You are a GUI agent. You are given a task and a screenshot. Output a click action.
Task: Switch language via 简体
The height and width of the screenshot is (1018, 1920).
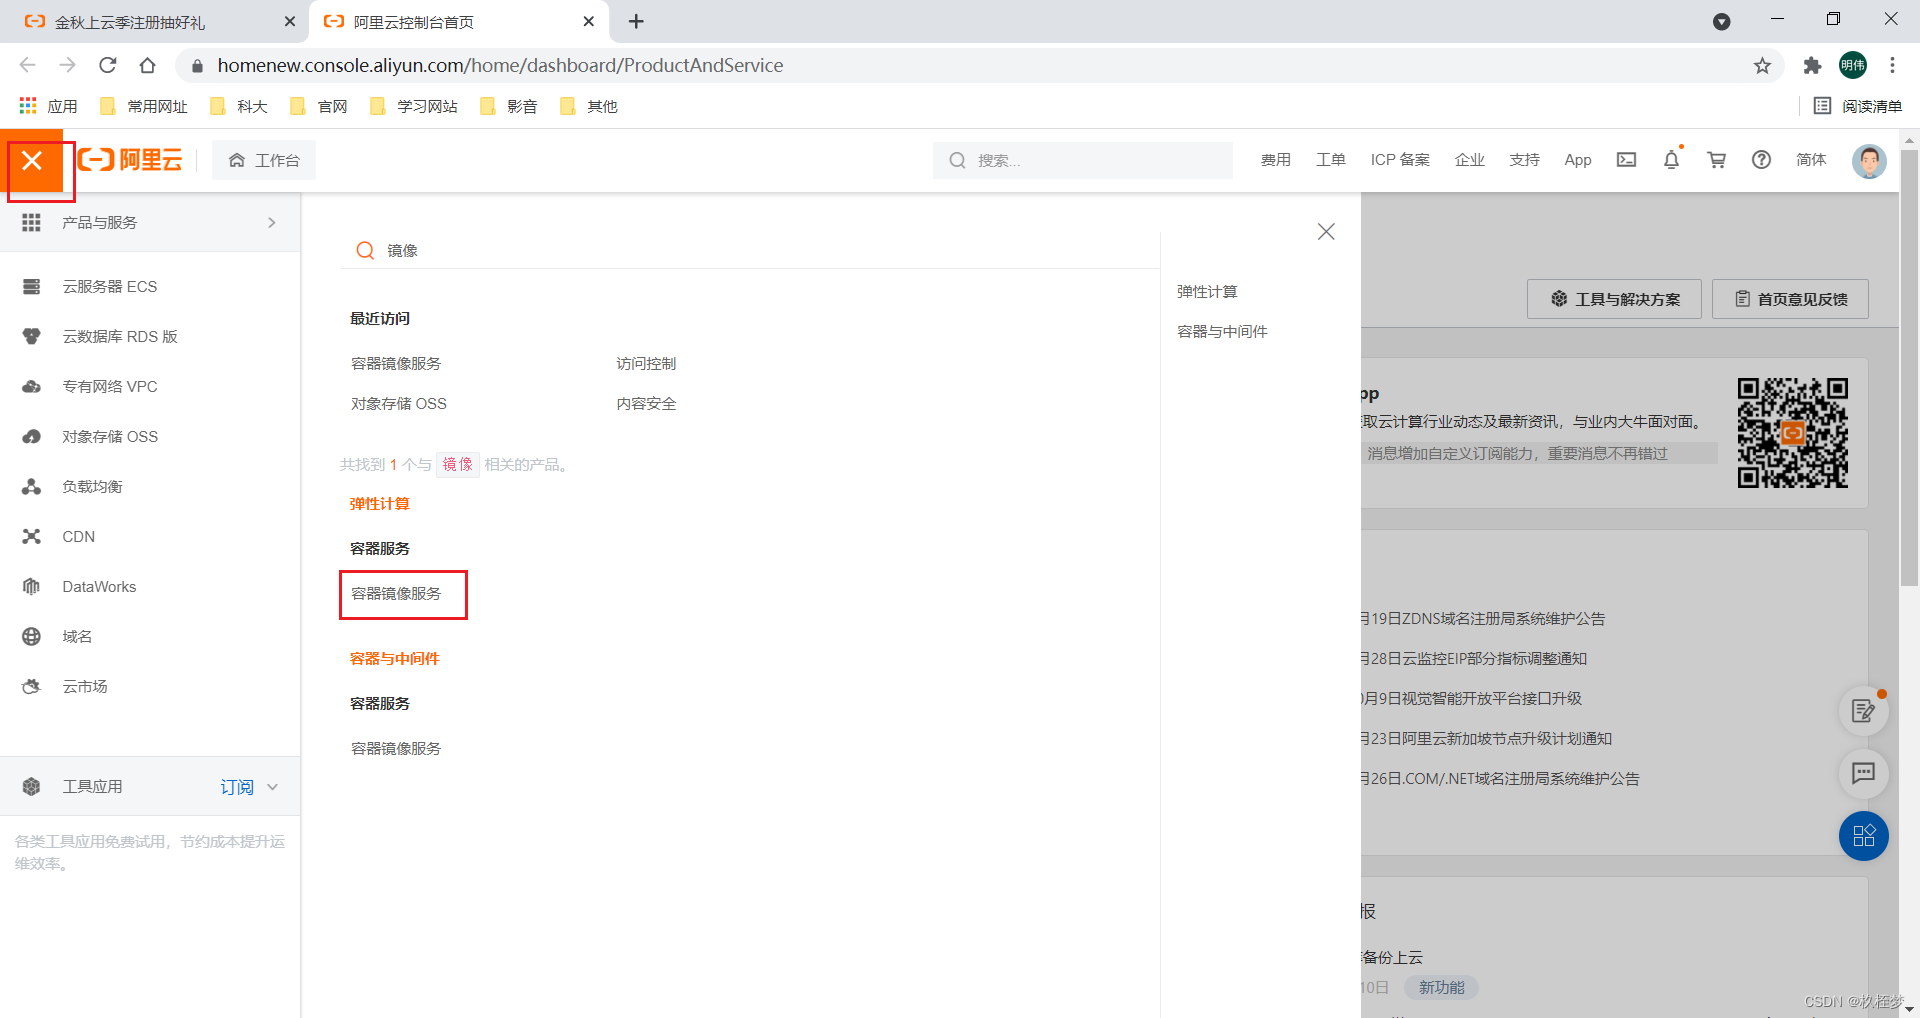[1811, 160]
